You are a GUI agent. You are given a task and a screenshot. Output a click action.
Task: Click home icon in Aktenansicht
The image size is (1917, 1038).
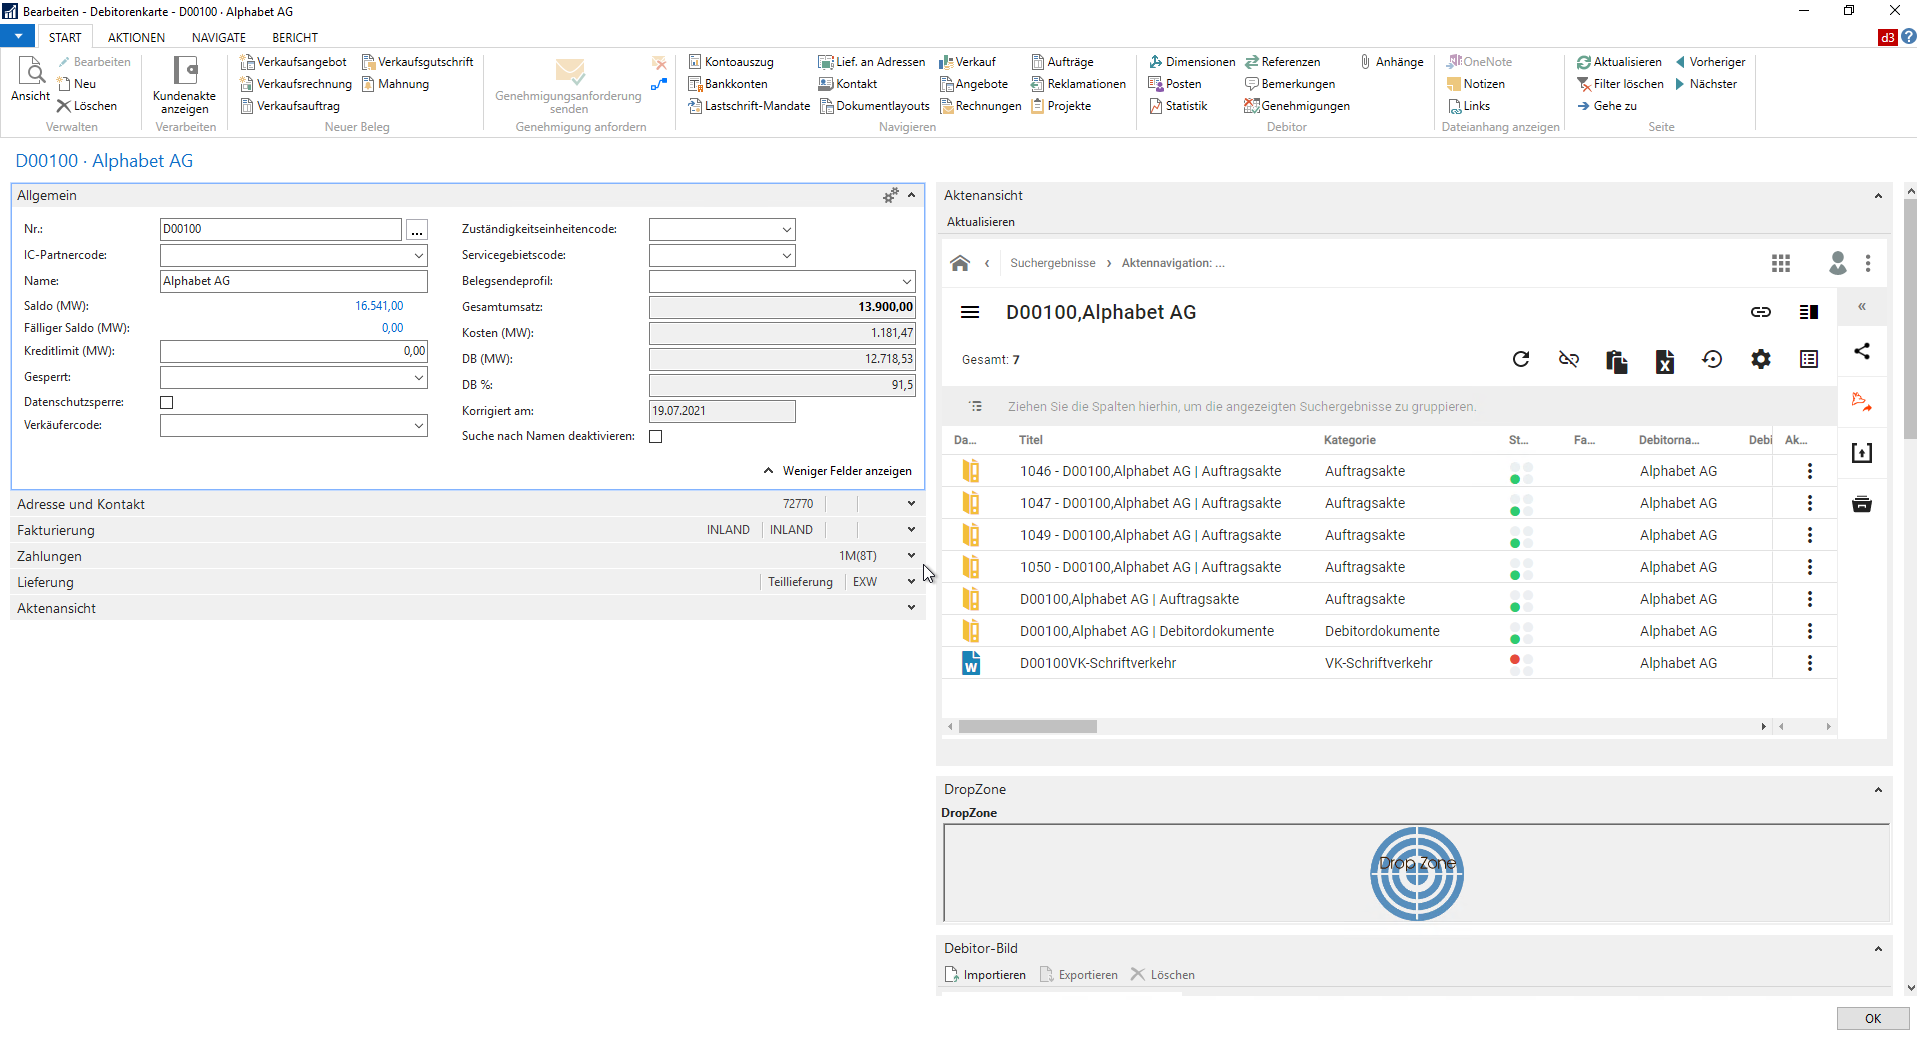tap(960, 263)
